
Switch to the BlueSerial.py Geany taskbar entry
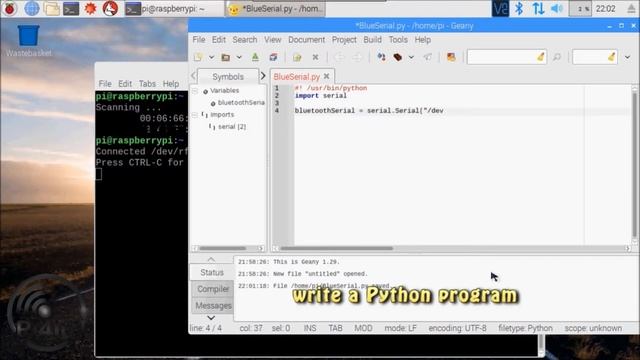(275, 9)
